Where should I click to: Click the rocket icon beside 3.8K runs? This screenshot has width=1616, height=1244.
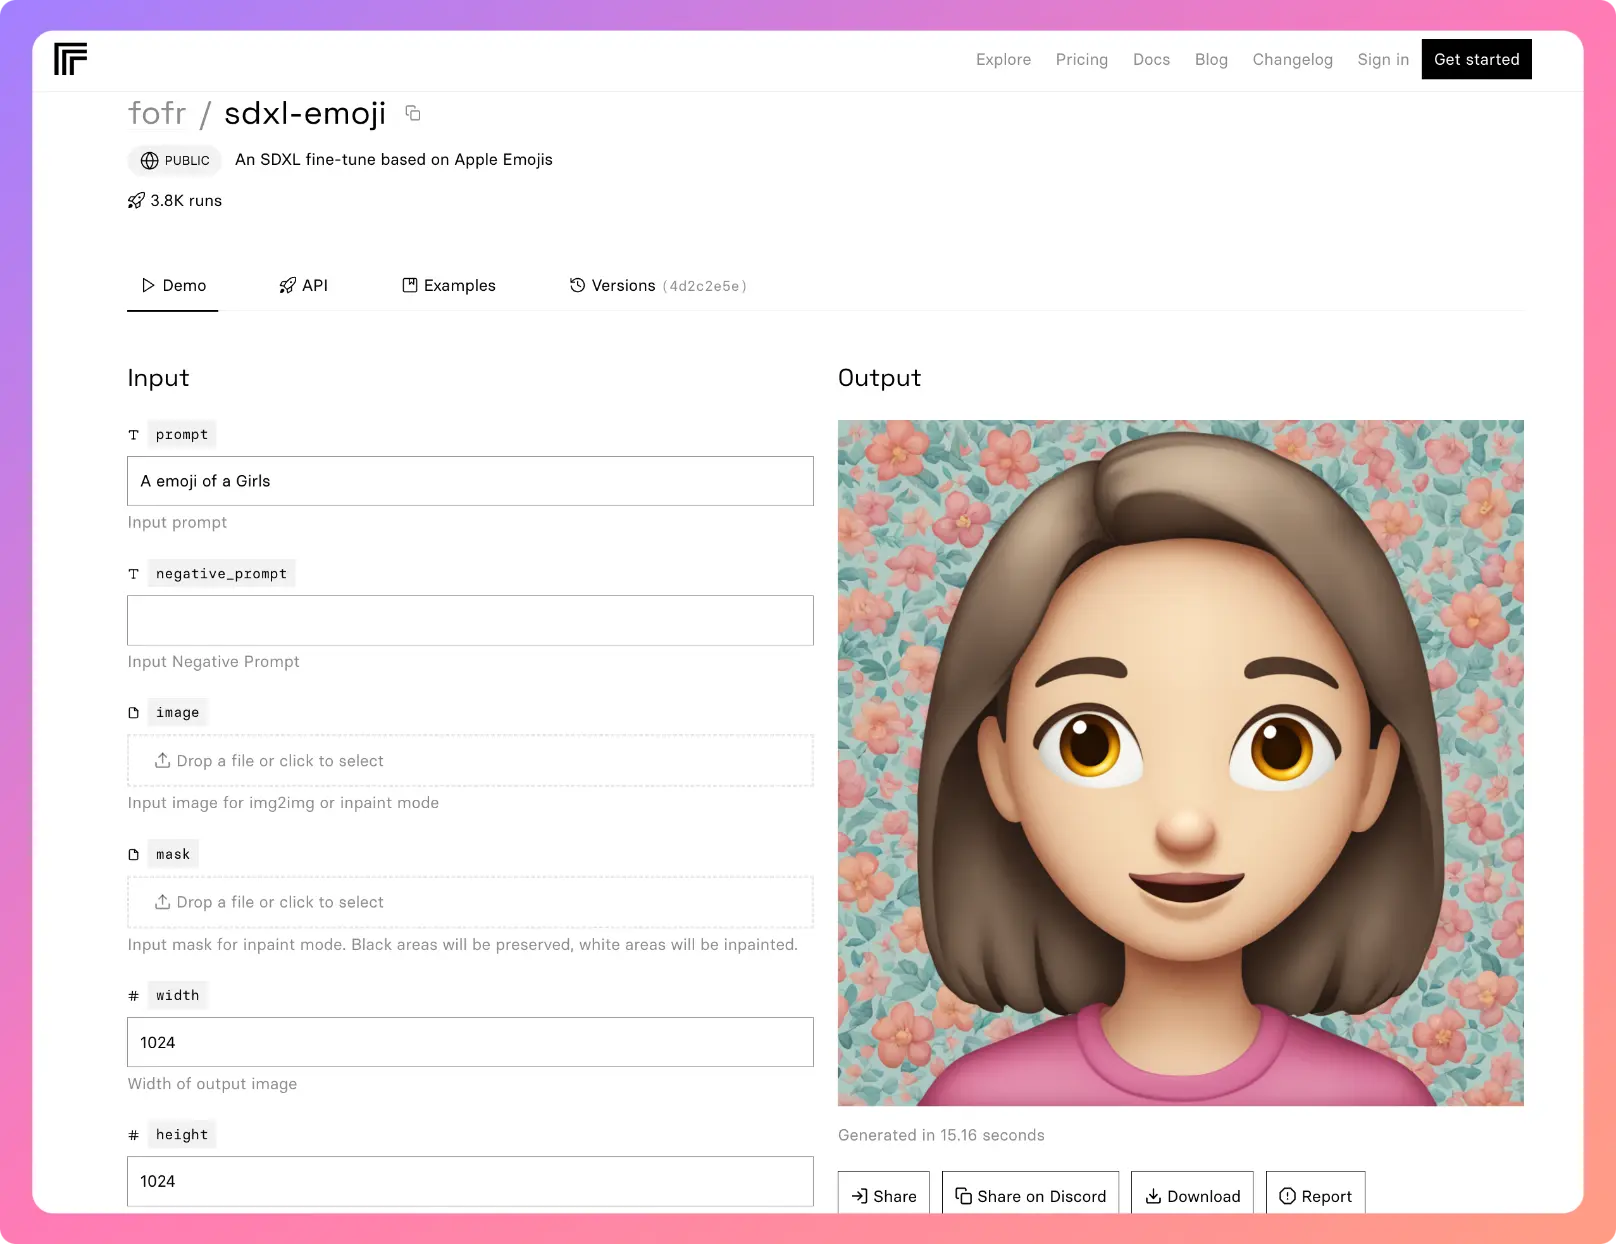coord(136,201)
